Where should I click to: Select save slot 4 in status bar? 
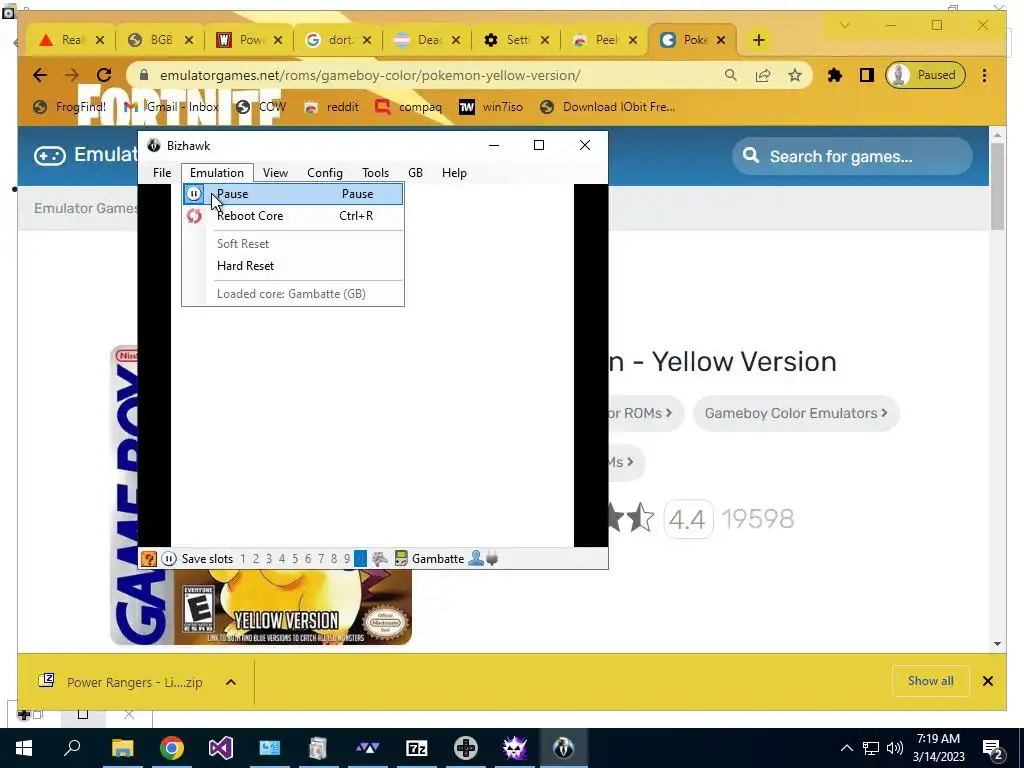282,559
